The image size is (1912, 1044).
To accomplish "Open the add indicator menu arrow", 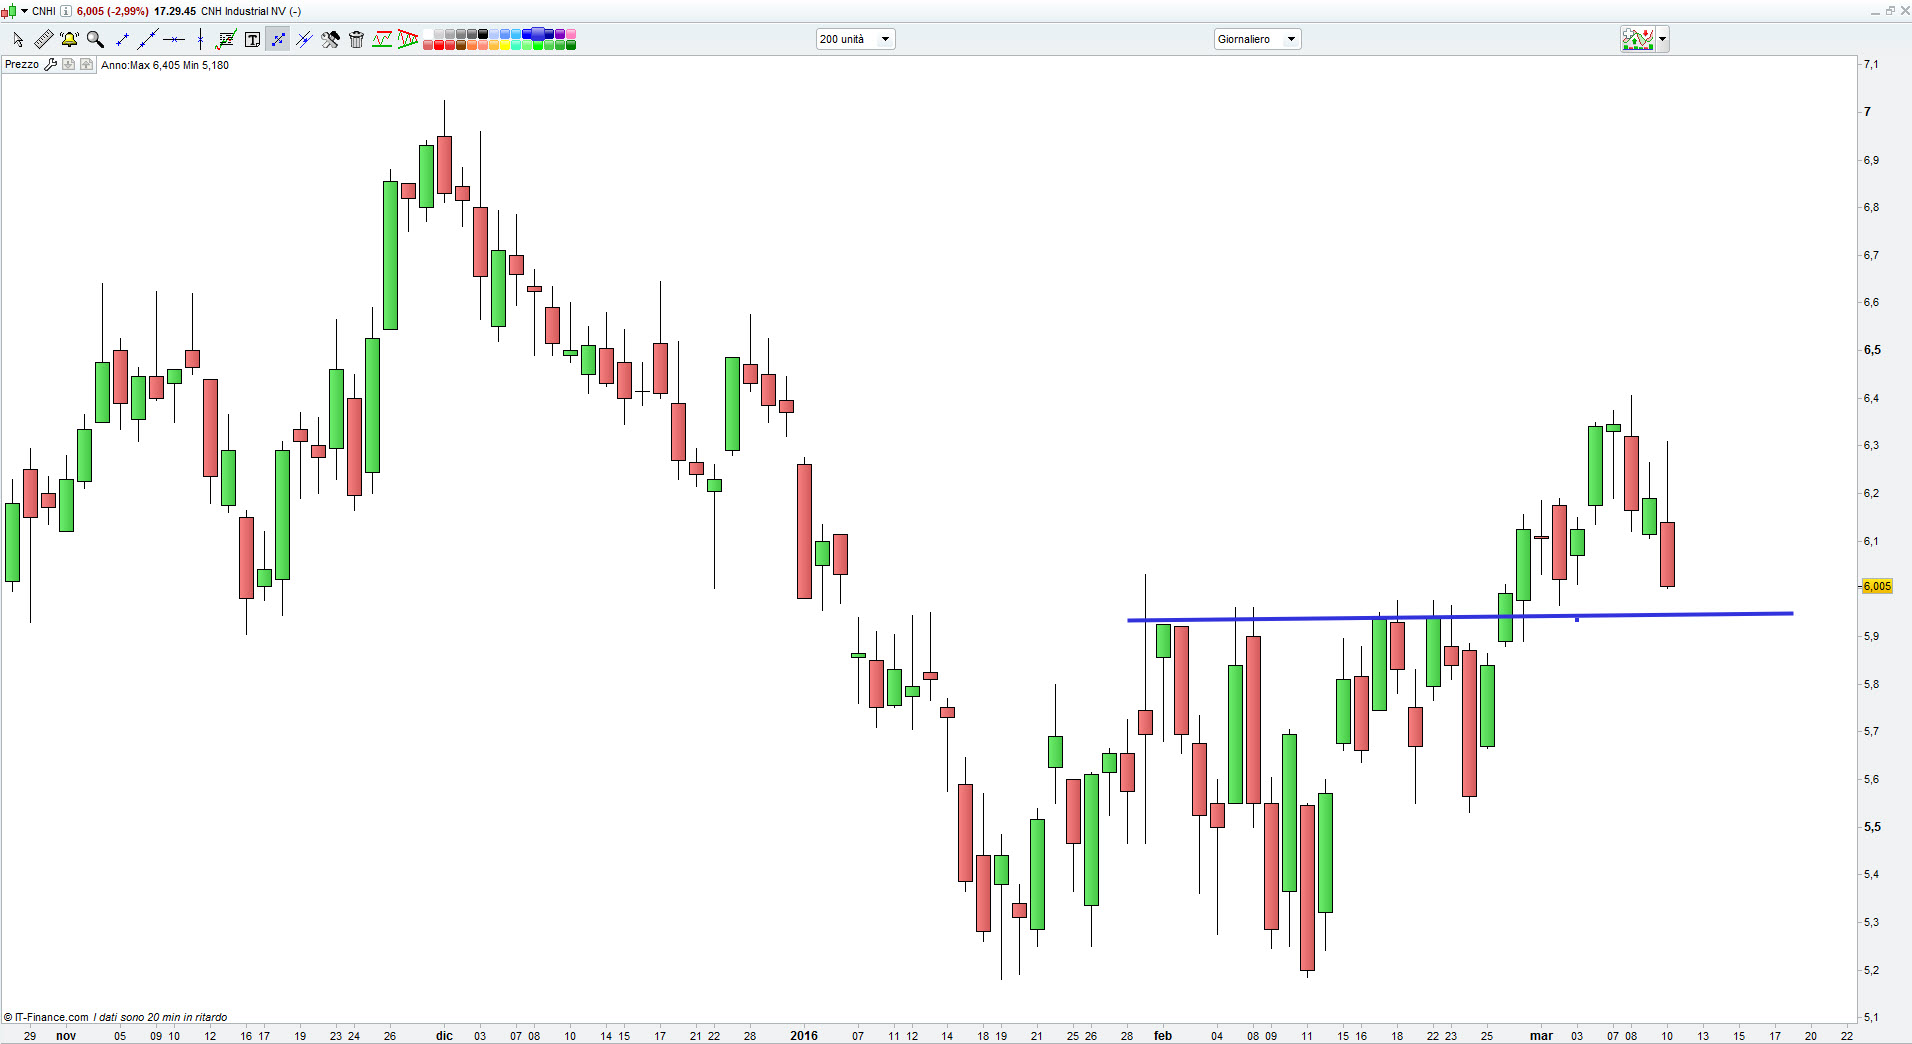I will coord(1661,39).
